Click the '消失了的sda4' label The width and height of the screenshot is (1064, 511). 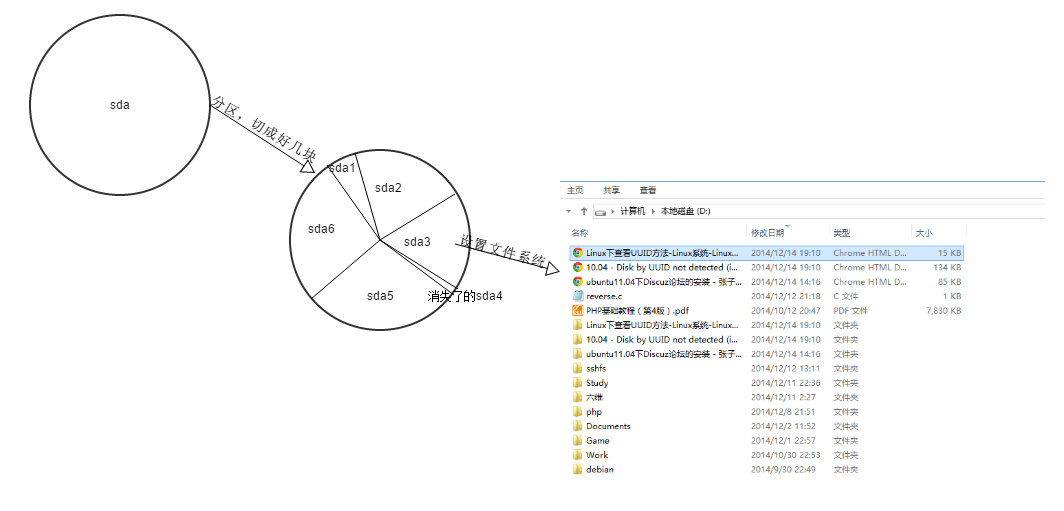pyautogui.click(x=465, y=296)
